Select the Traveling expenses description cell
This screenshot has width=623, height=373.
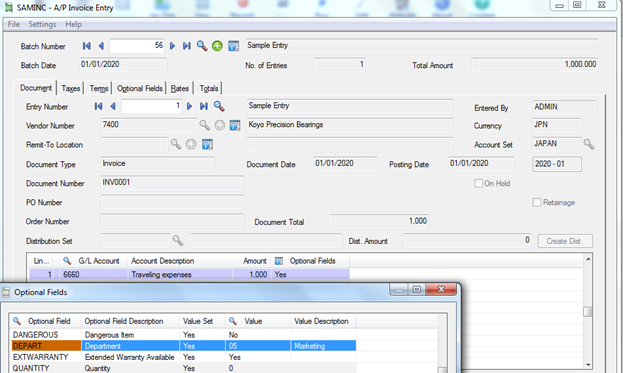point(180,274)
